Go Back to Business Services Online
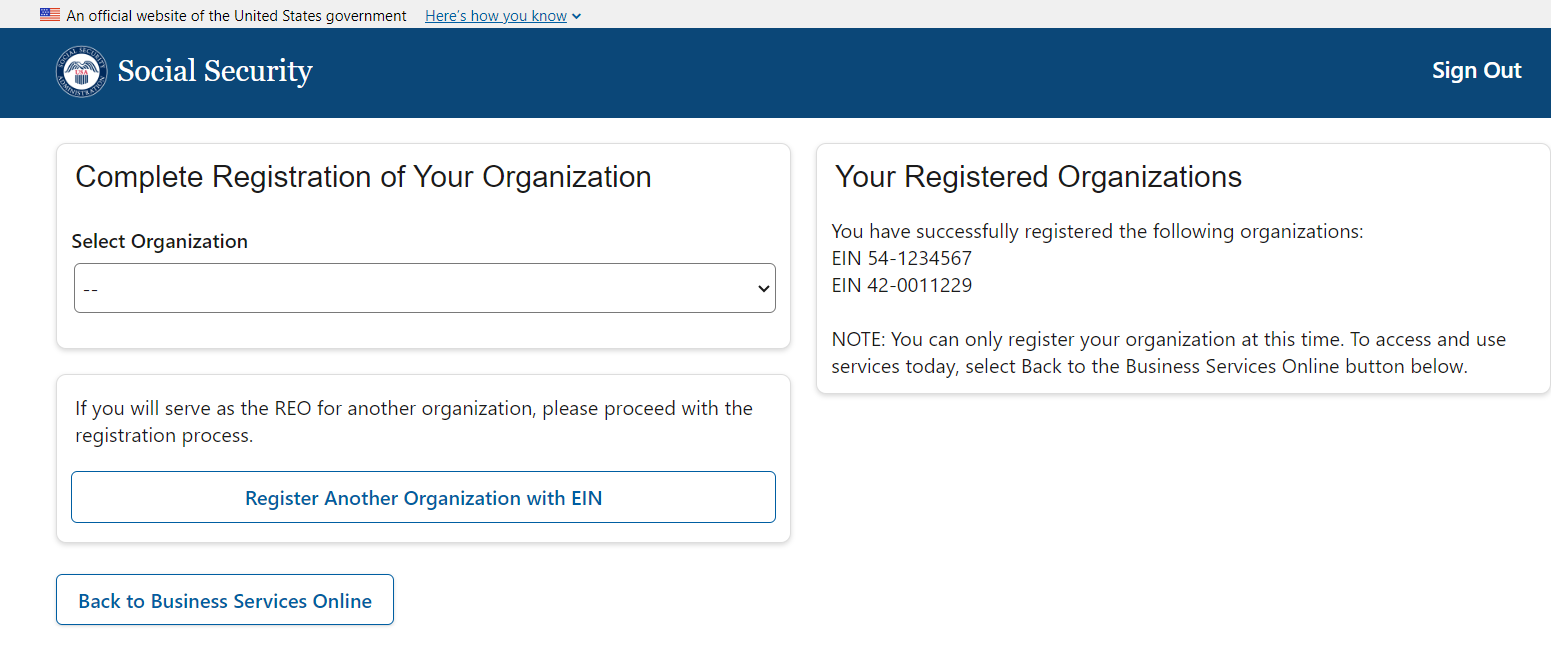 [225, 600]
